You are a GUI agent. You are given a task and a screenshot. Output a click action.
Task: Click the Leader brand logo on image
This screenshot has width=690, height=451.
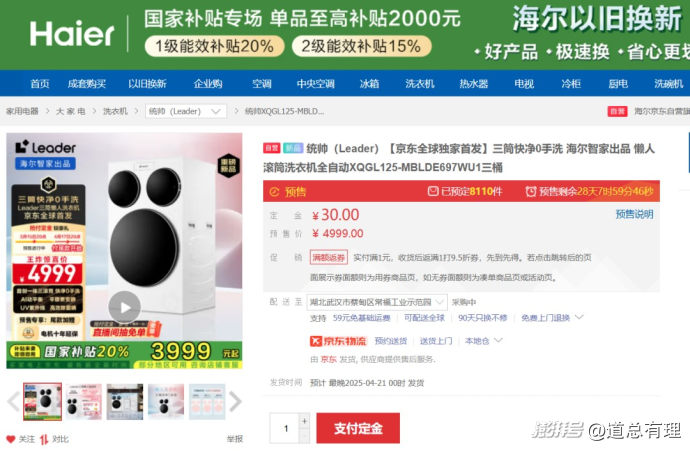point(45,147)
